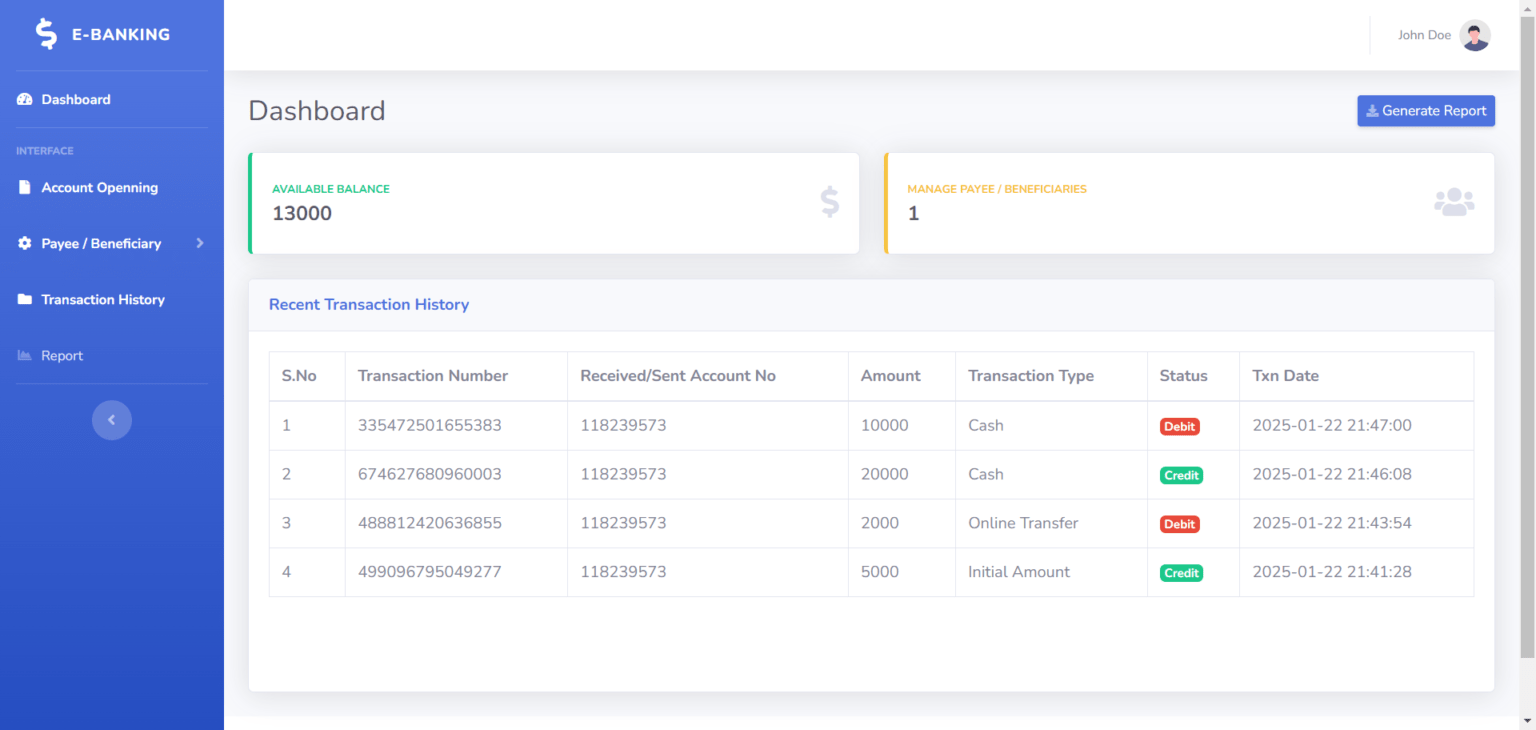
Task: Collapse the sidebar using the circular arrow button
Action: (111, 420)
